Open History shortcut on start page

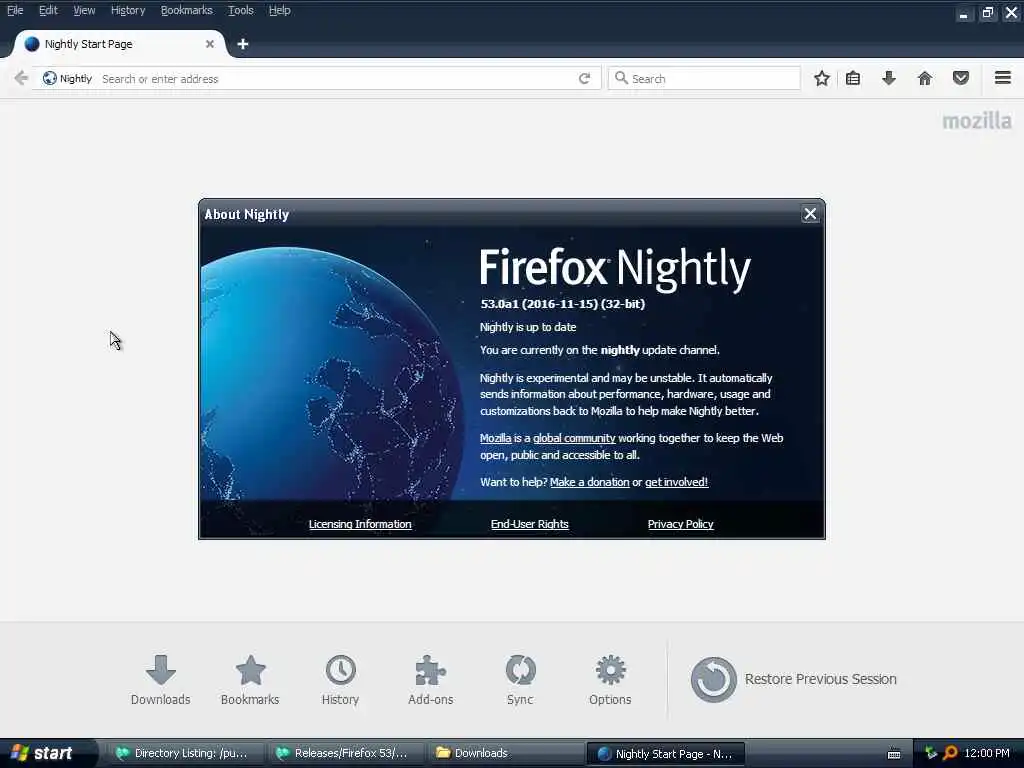pos(340,679)
